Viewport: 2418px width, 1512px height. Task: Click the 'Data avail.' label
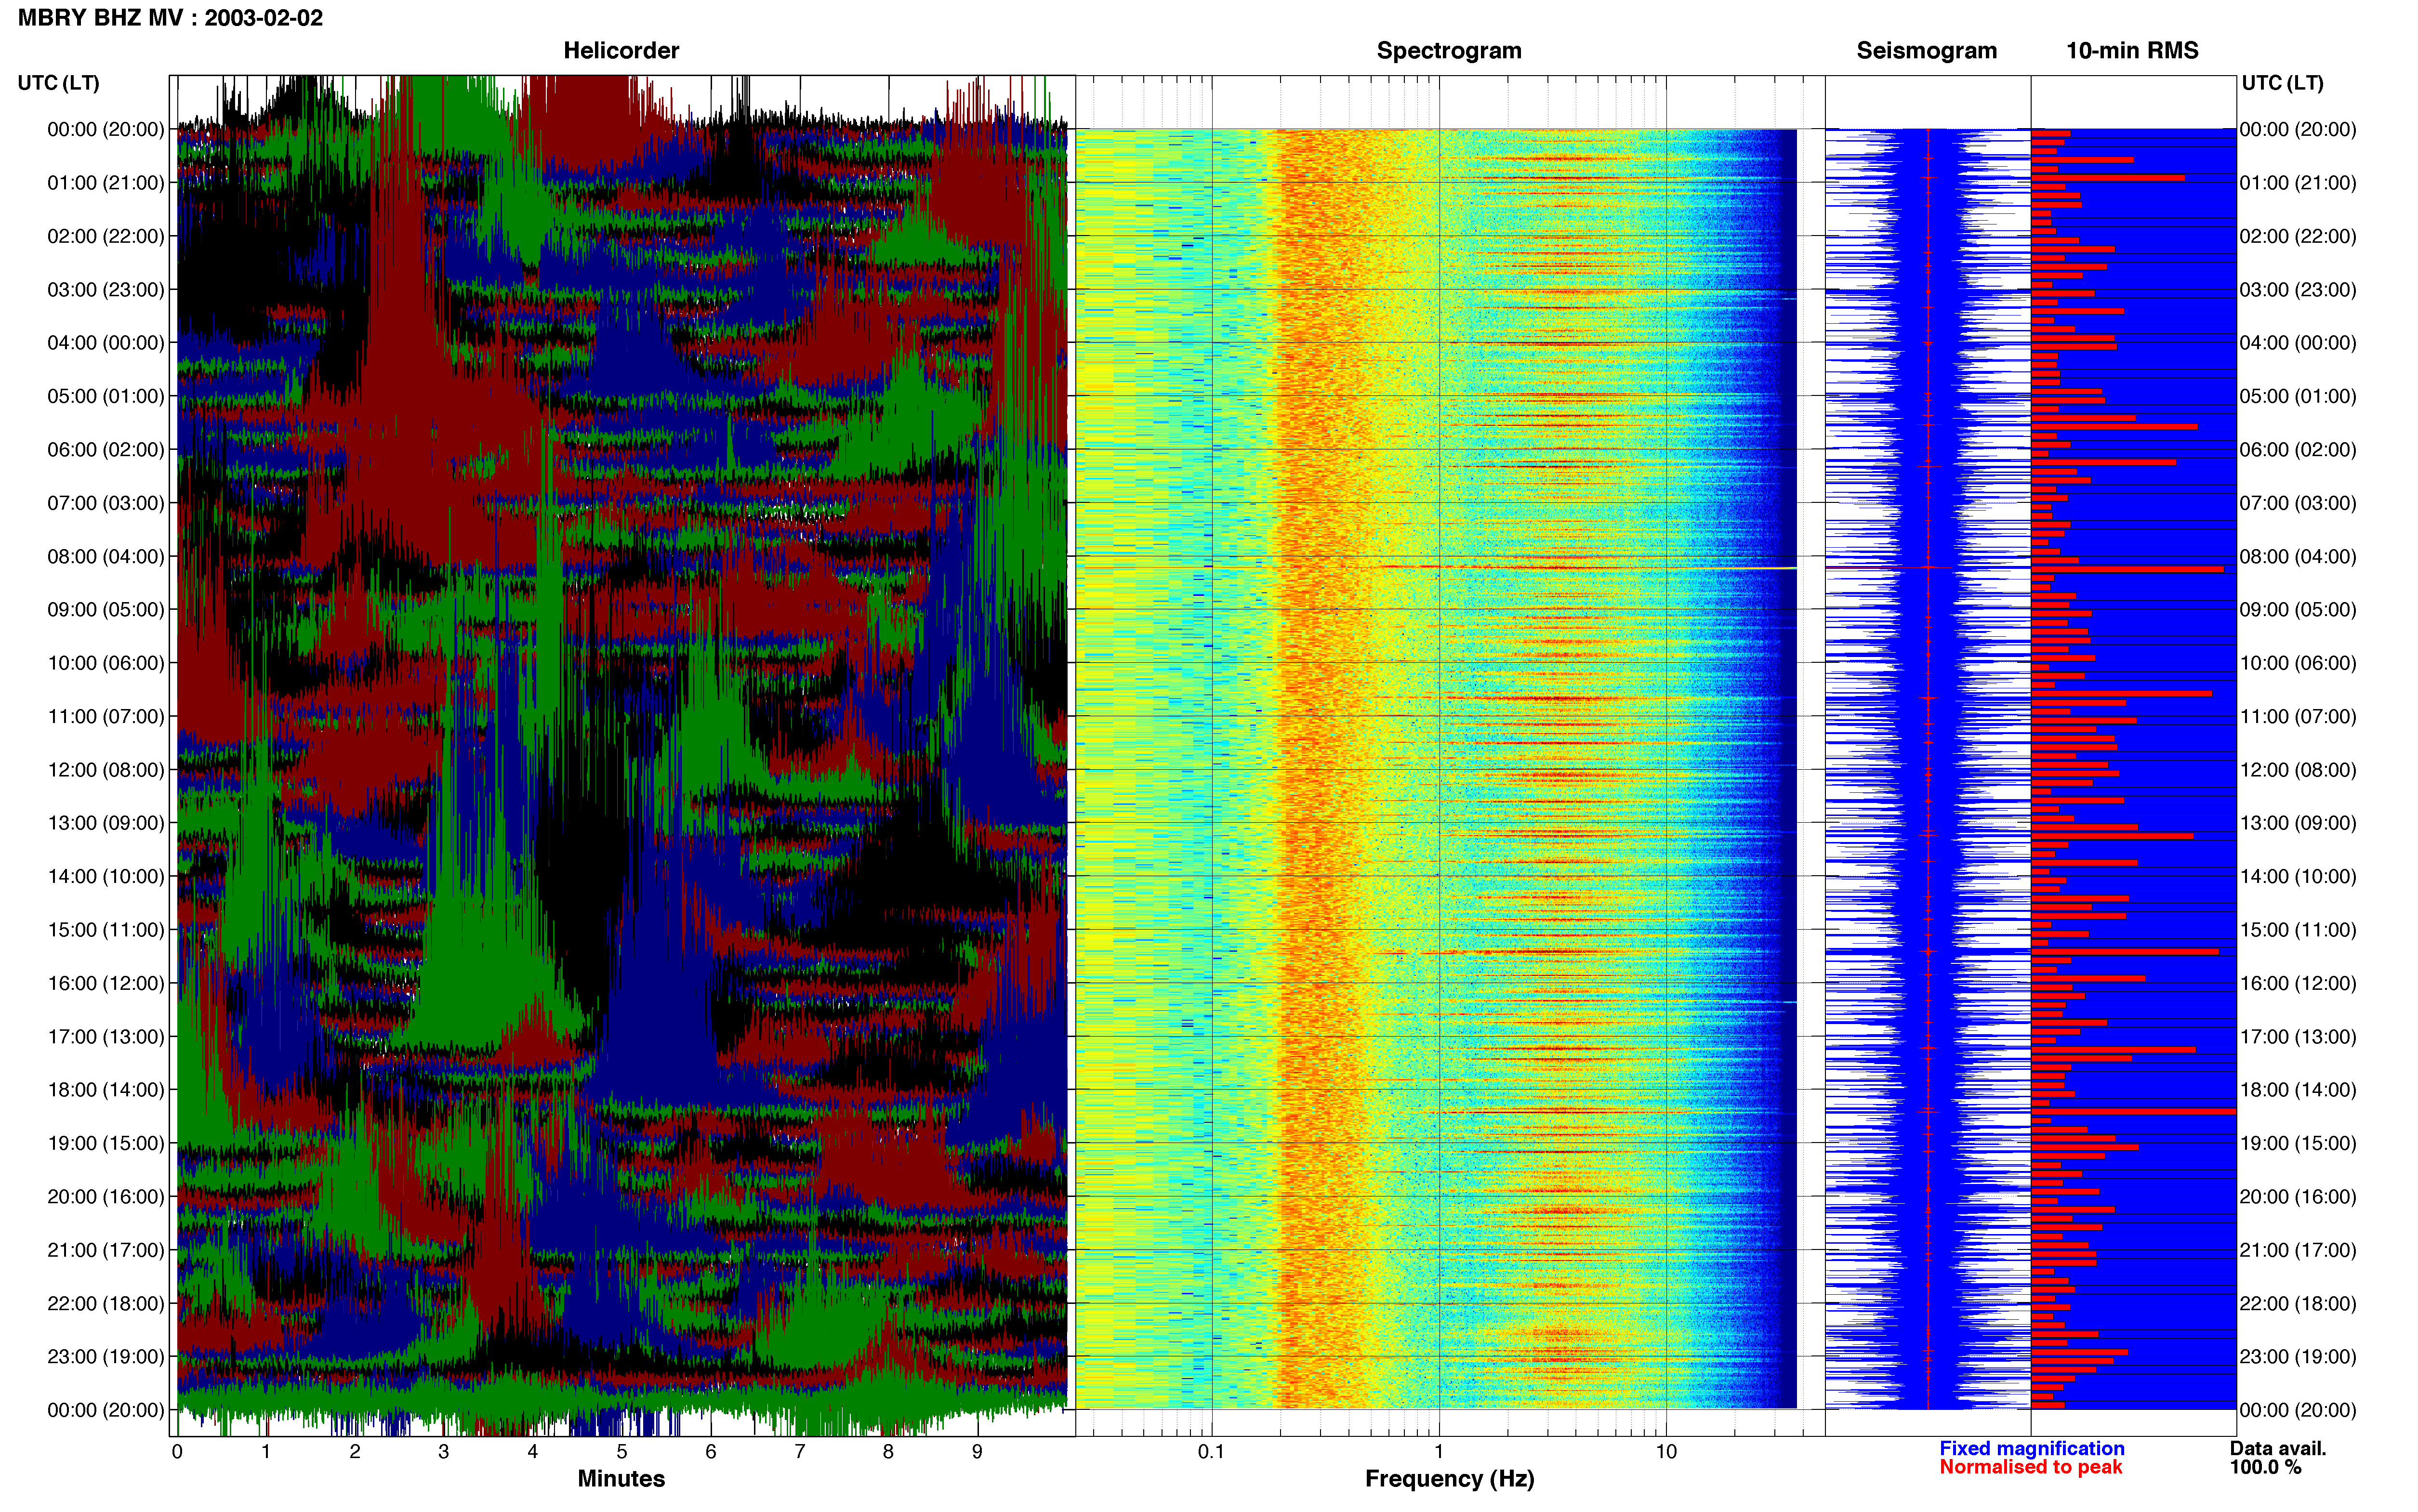2278,1448
